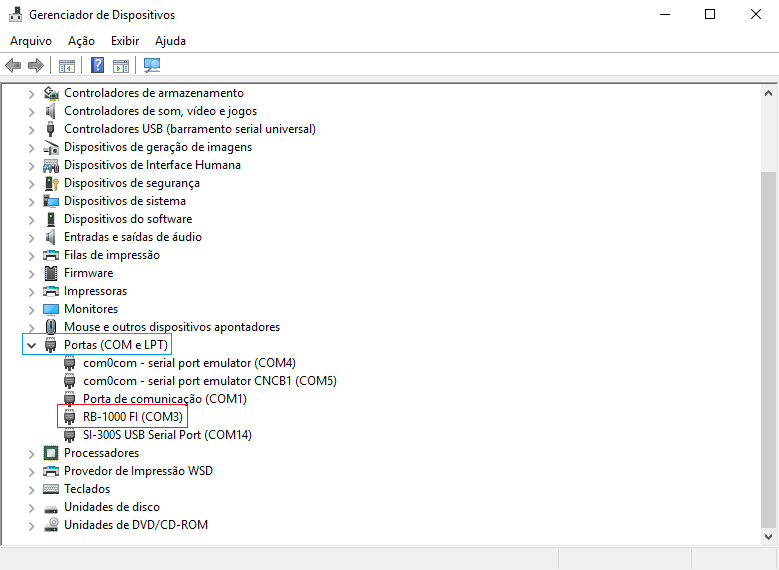Click the Monitores monitor icon

click(x=51, y=309)
